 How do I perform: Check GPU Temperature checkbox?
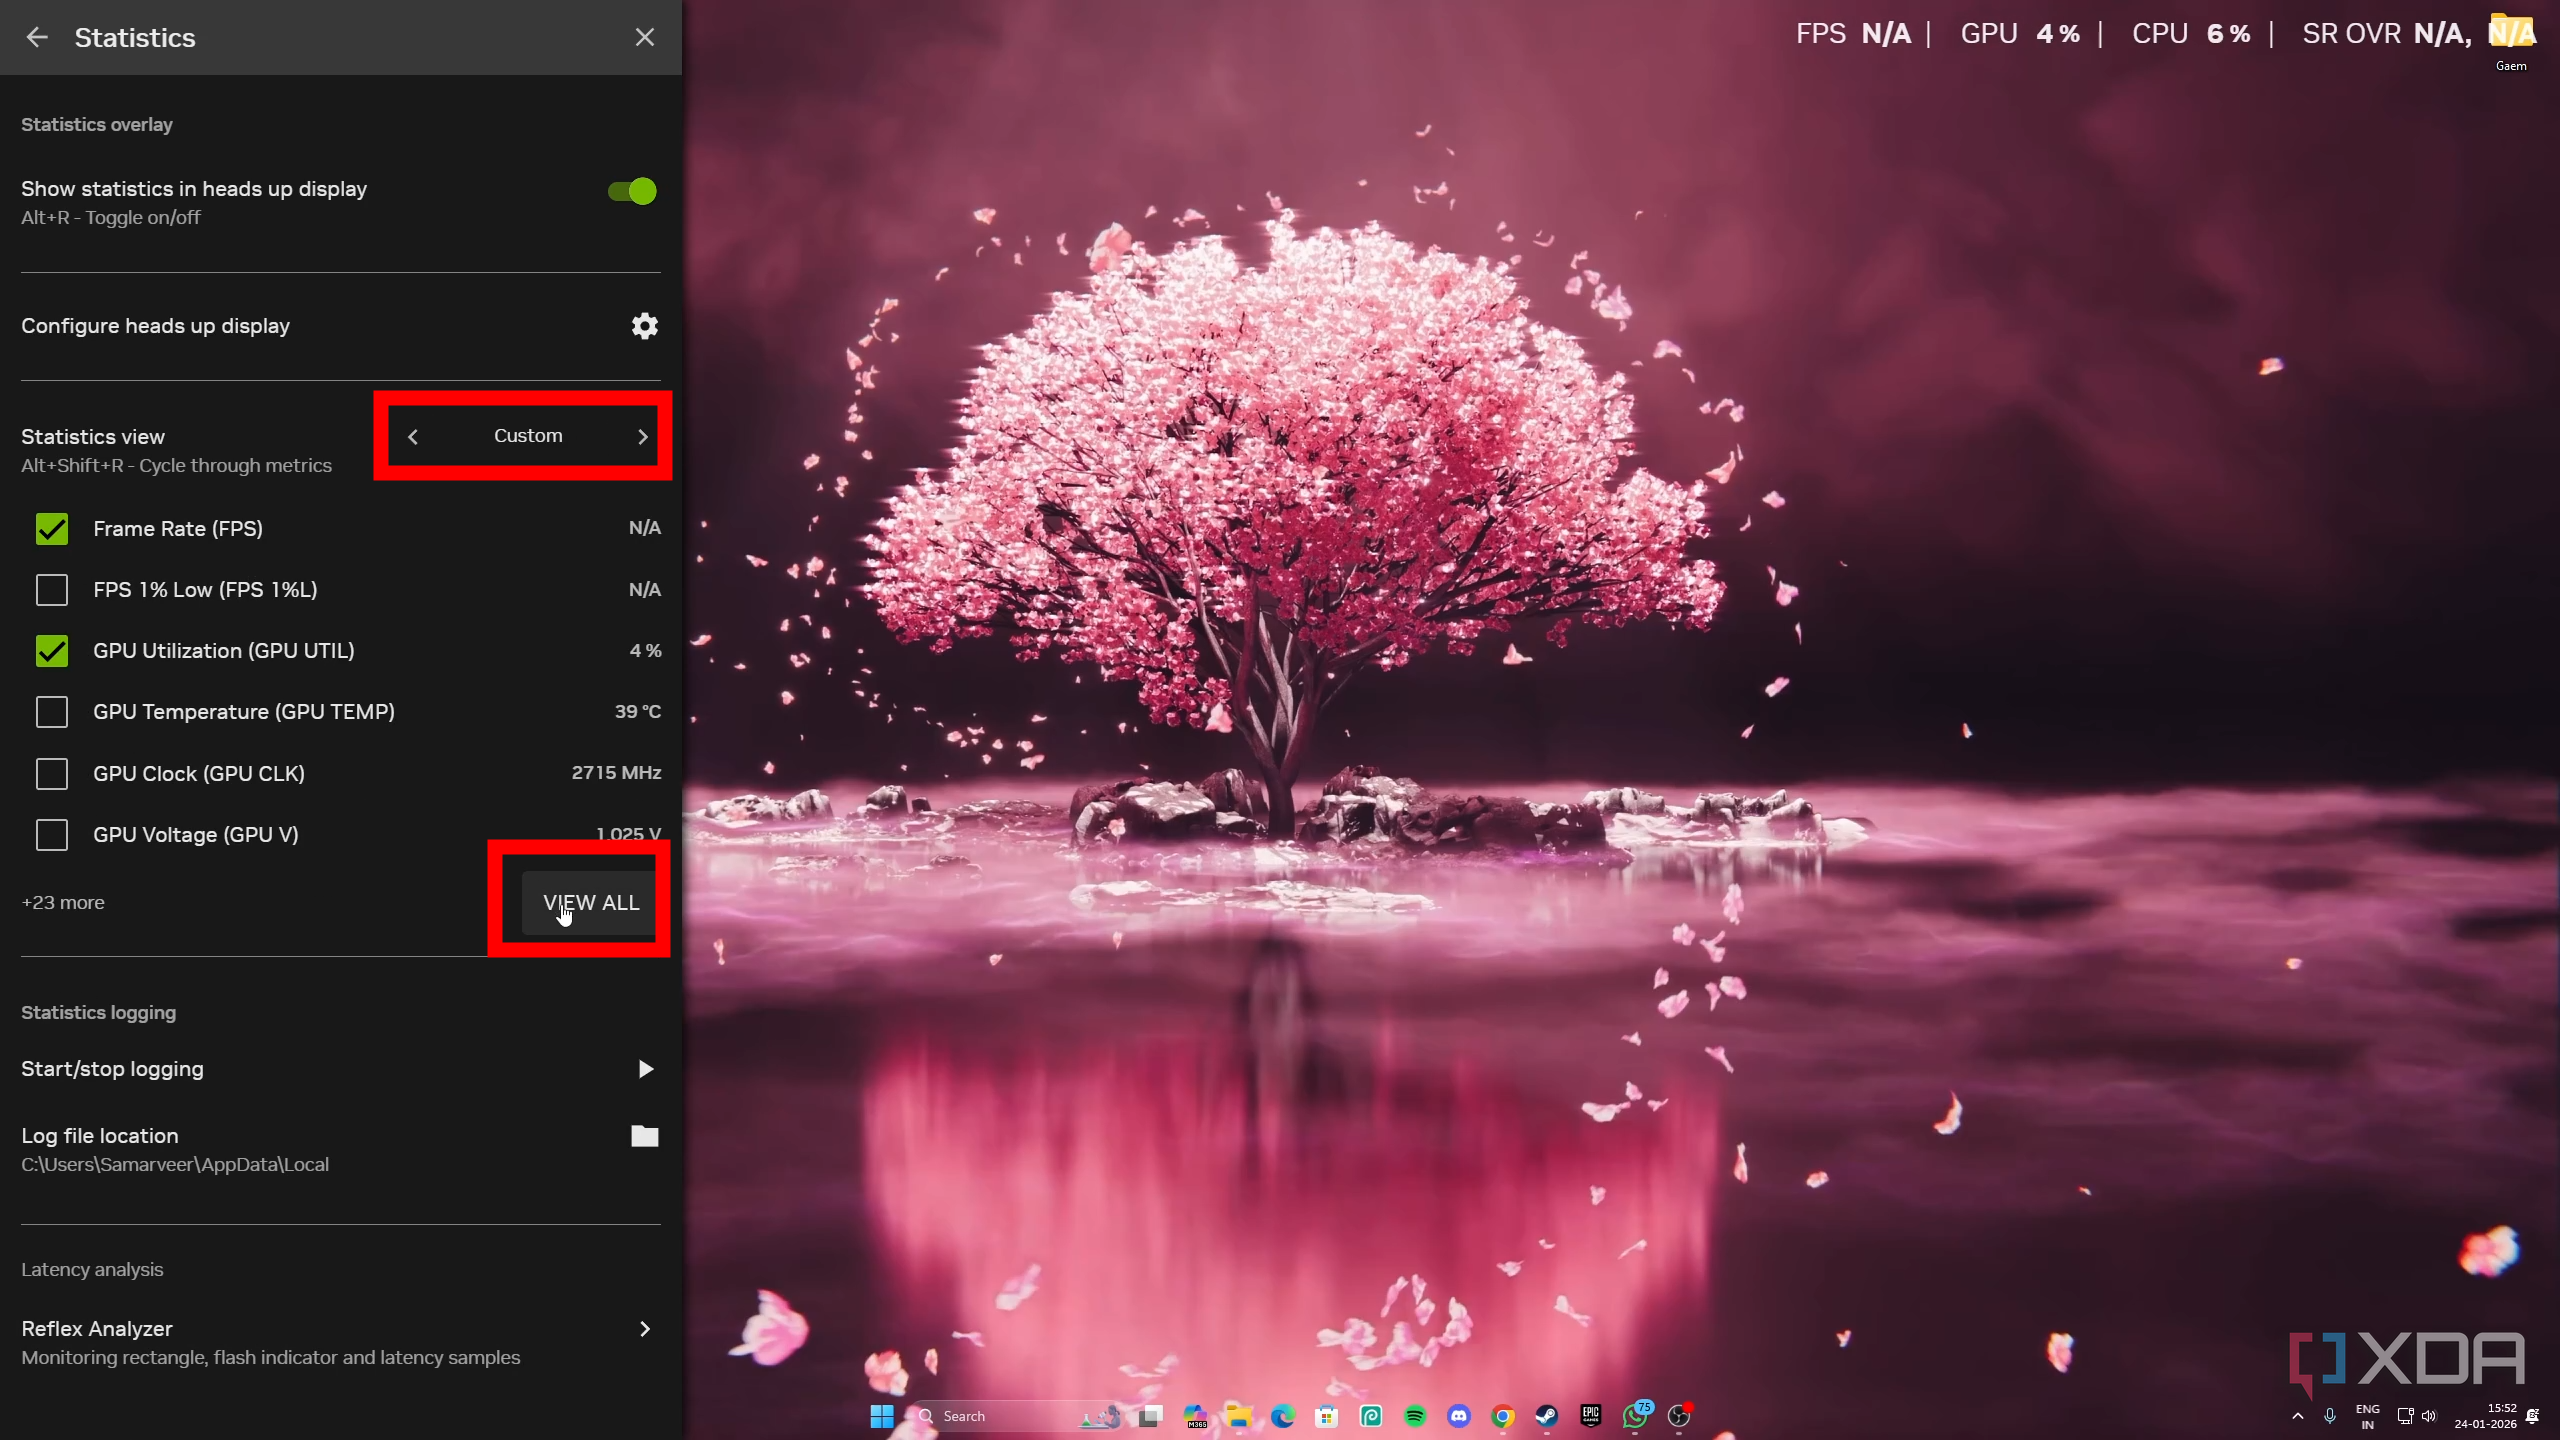pos(52,712)
